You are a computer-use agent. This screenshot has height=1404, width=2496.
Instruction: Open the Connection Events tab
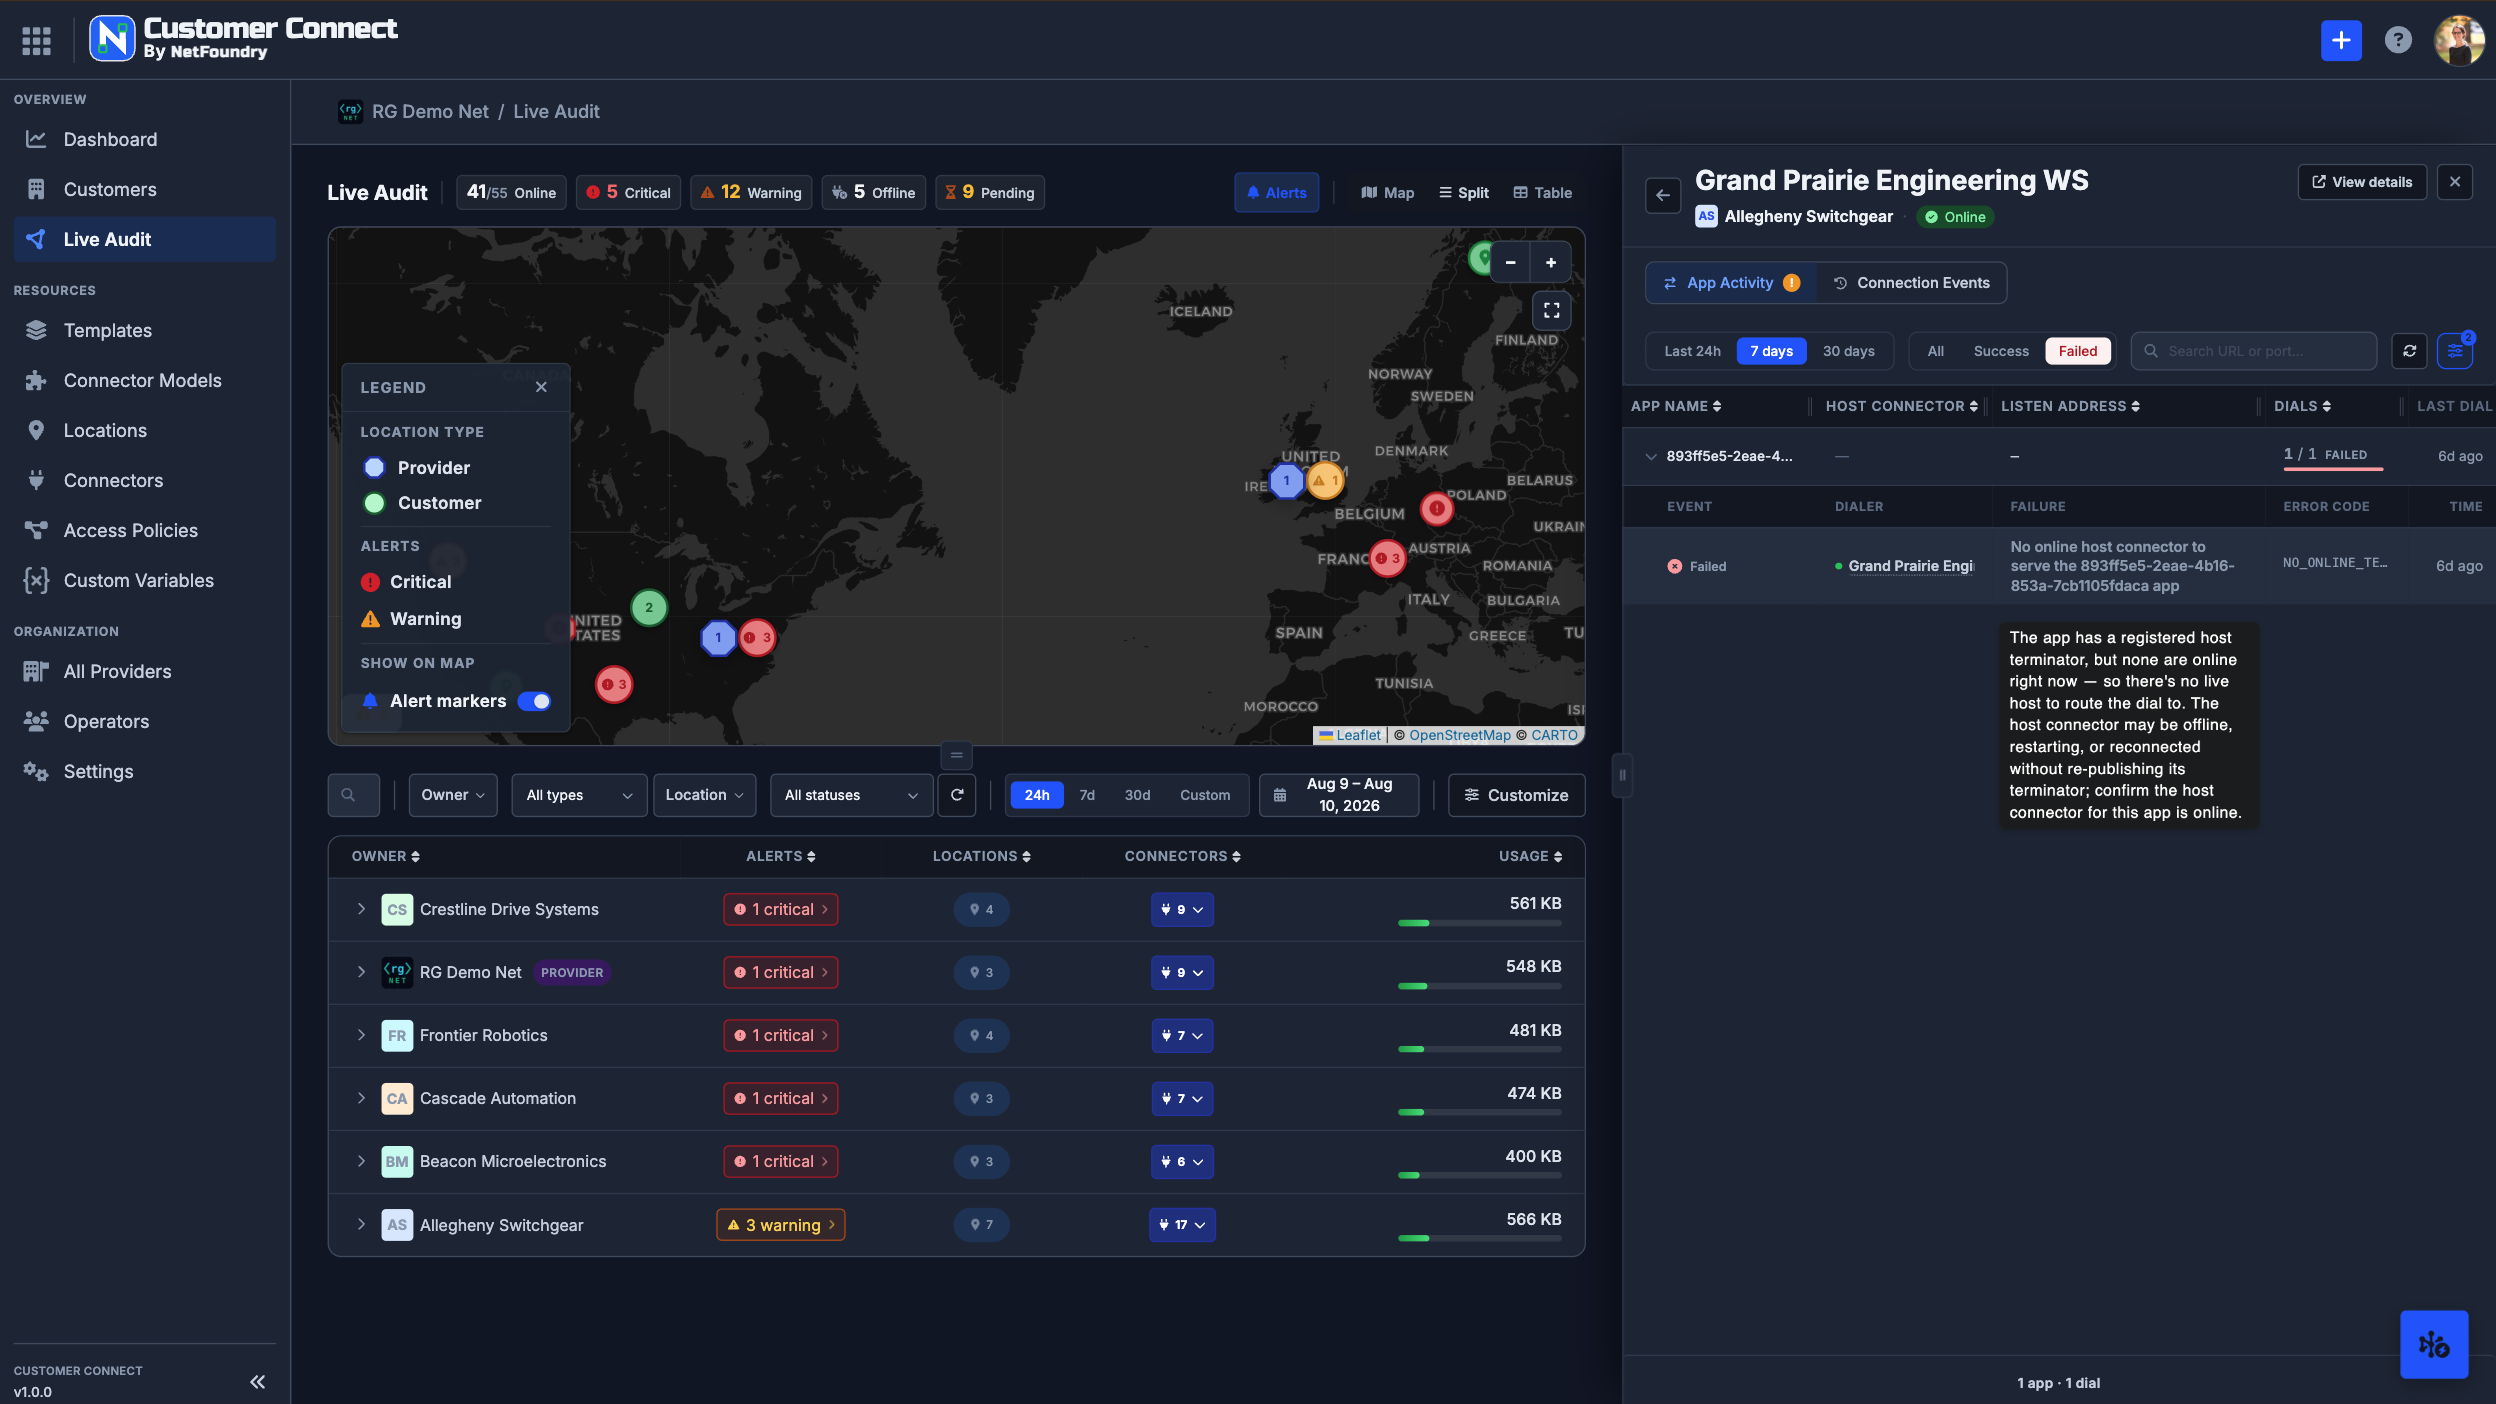[1911, 283]
